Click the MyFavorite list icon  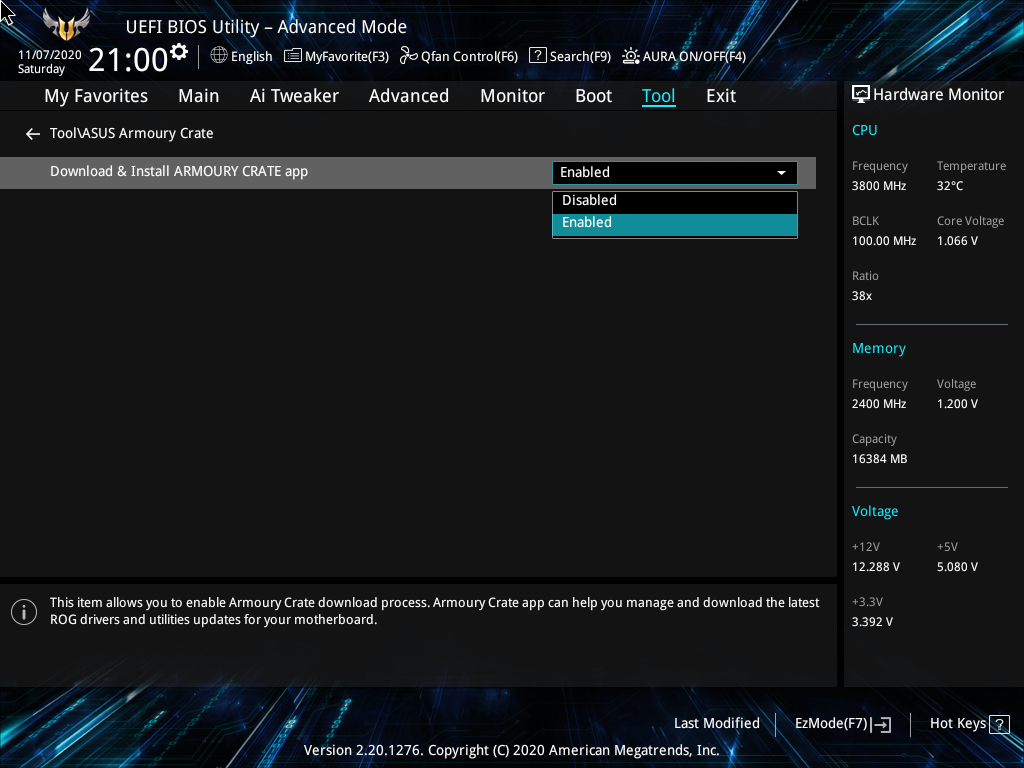[293, 56]
